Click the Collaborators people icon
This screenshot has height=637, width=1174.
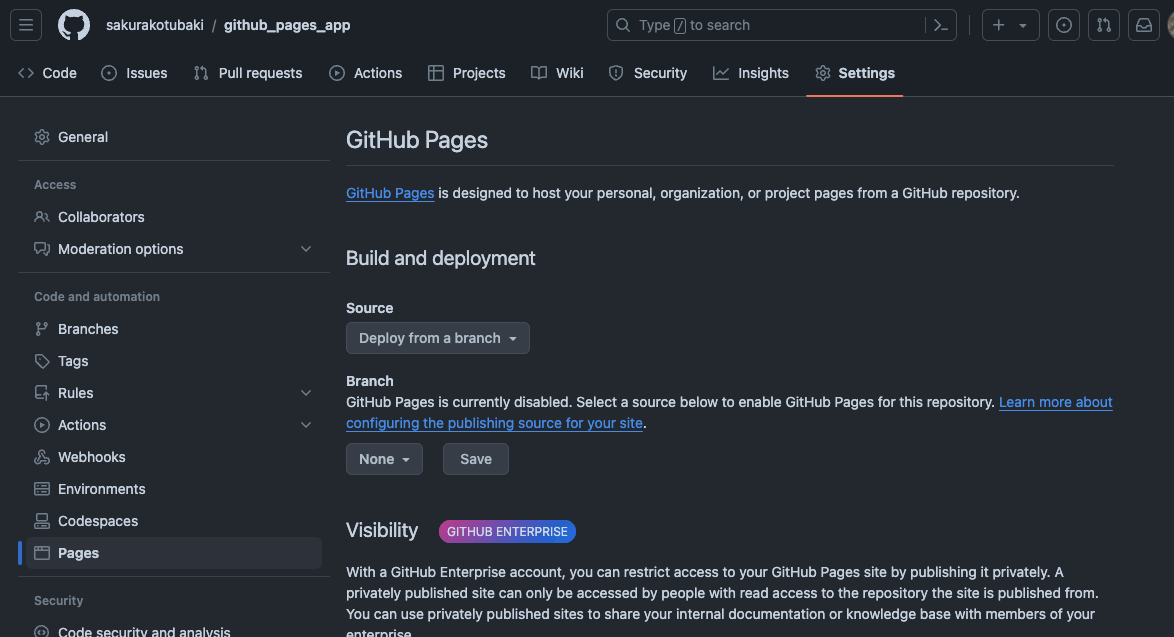point(42,217)
